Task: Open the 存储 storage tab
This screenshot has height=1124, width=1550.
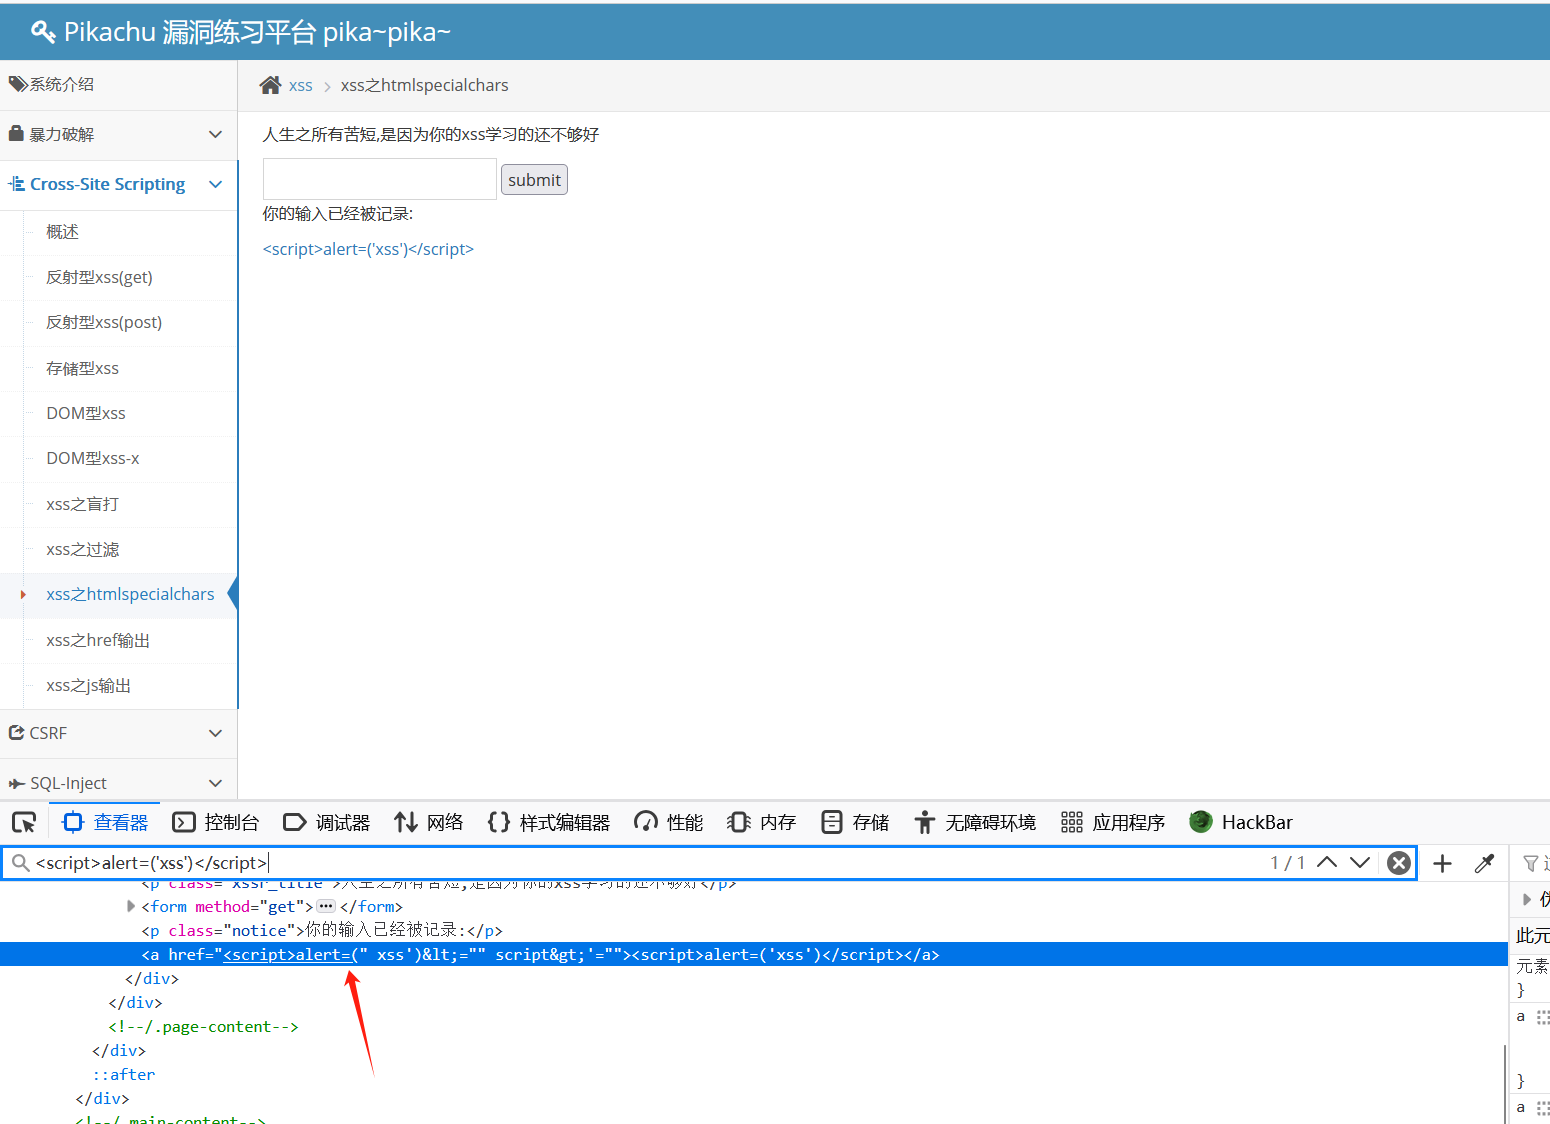Action: [855, 823]
